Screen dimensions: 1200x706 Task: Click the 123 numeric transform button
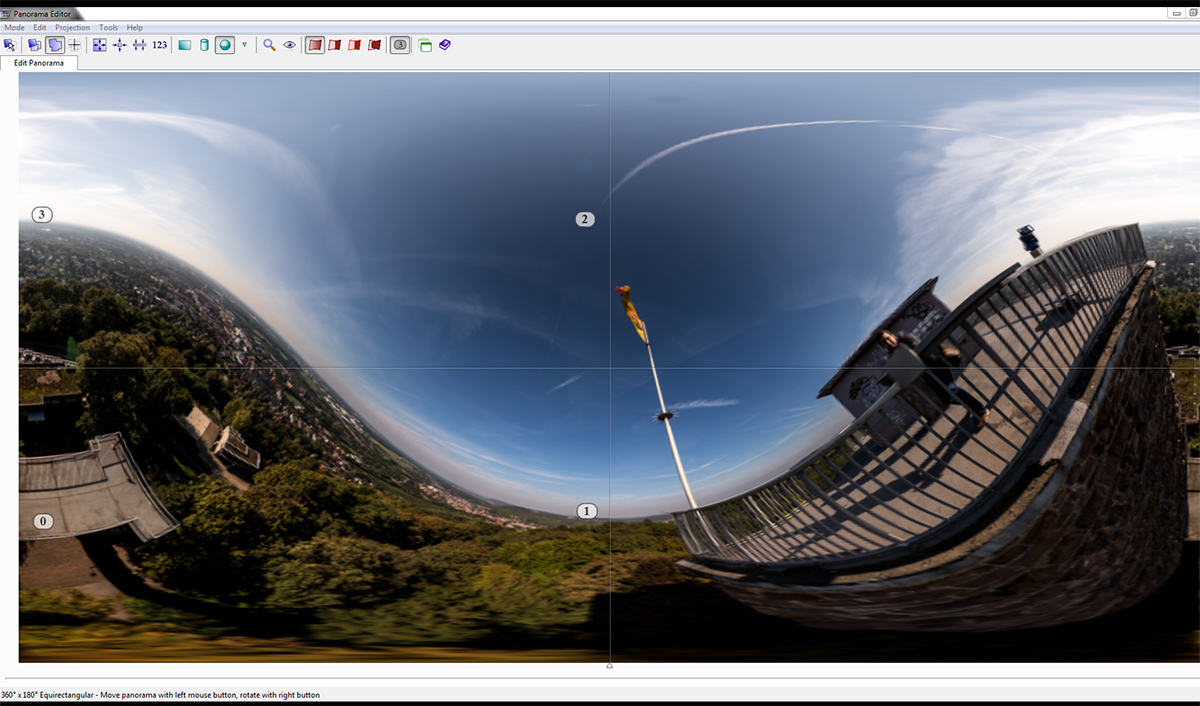click(160, 45)
